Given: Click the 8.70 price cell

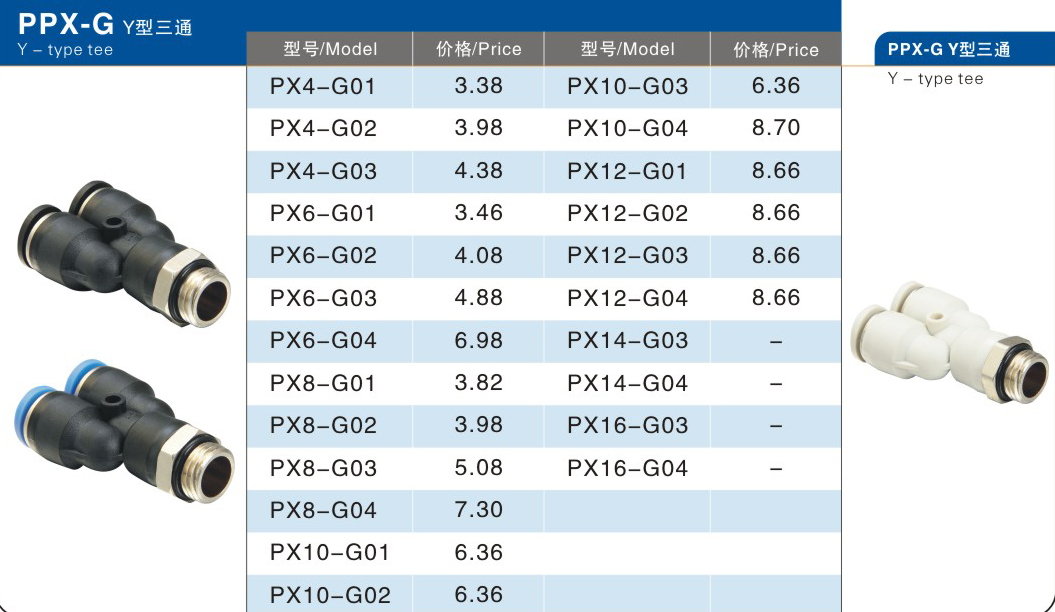Looking at the screenshot, I should tap(776, 128).
